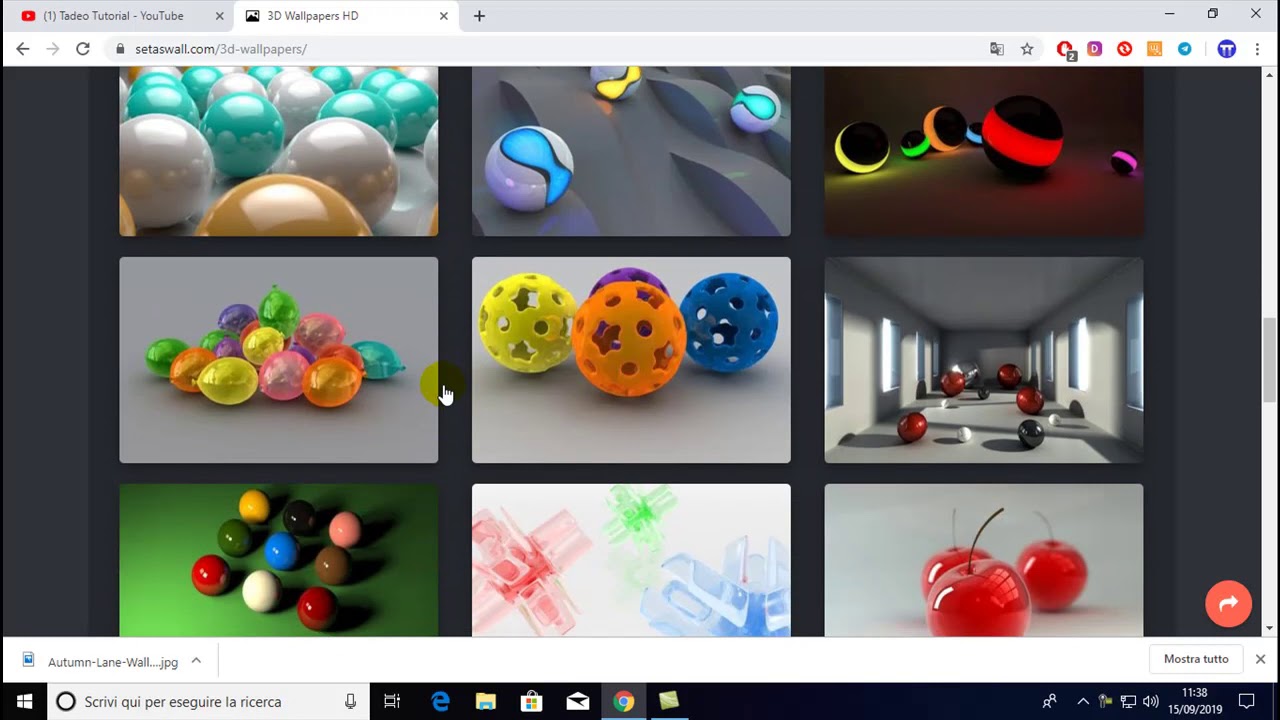Close the Tadeo Tutorial YouTube tab
The height and width of the screenshot is (720, 1280).
click(219, 16)
